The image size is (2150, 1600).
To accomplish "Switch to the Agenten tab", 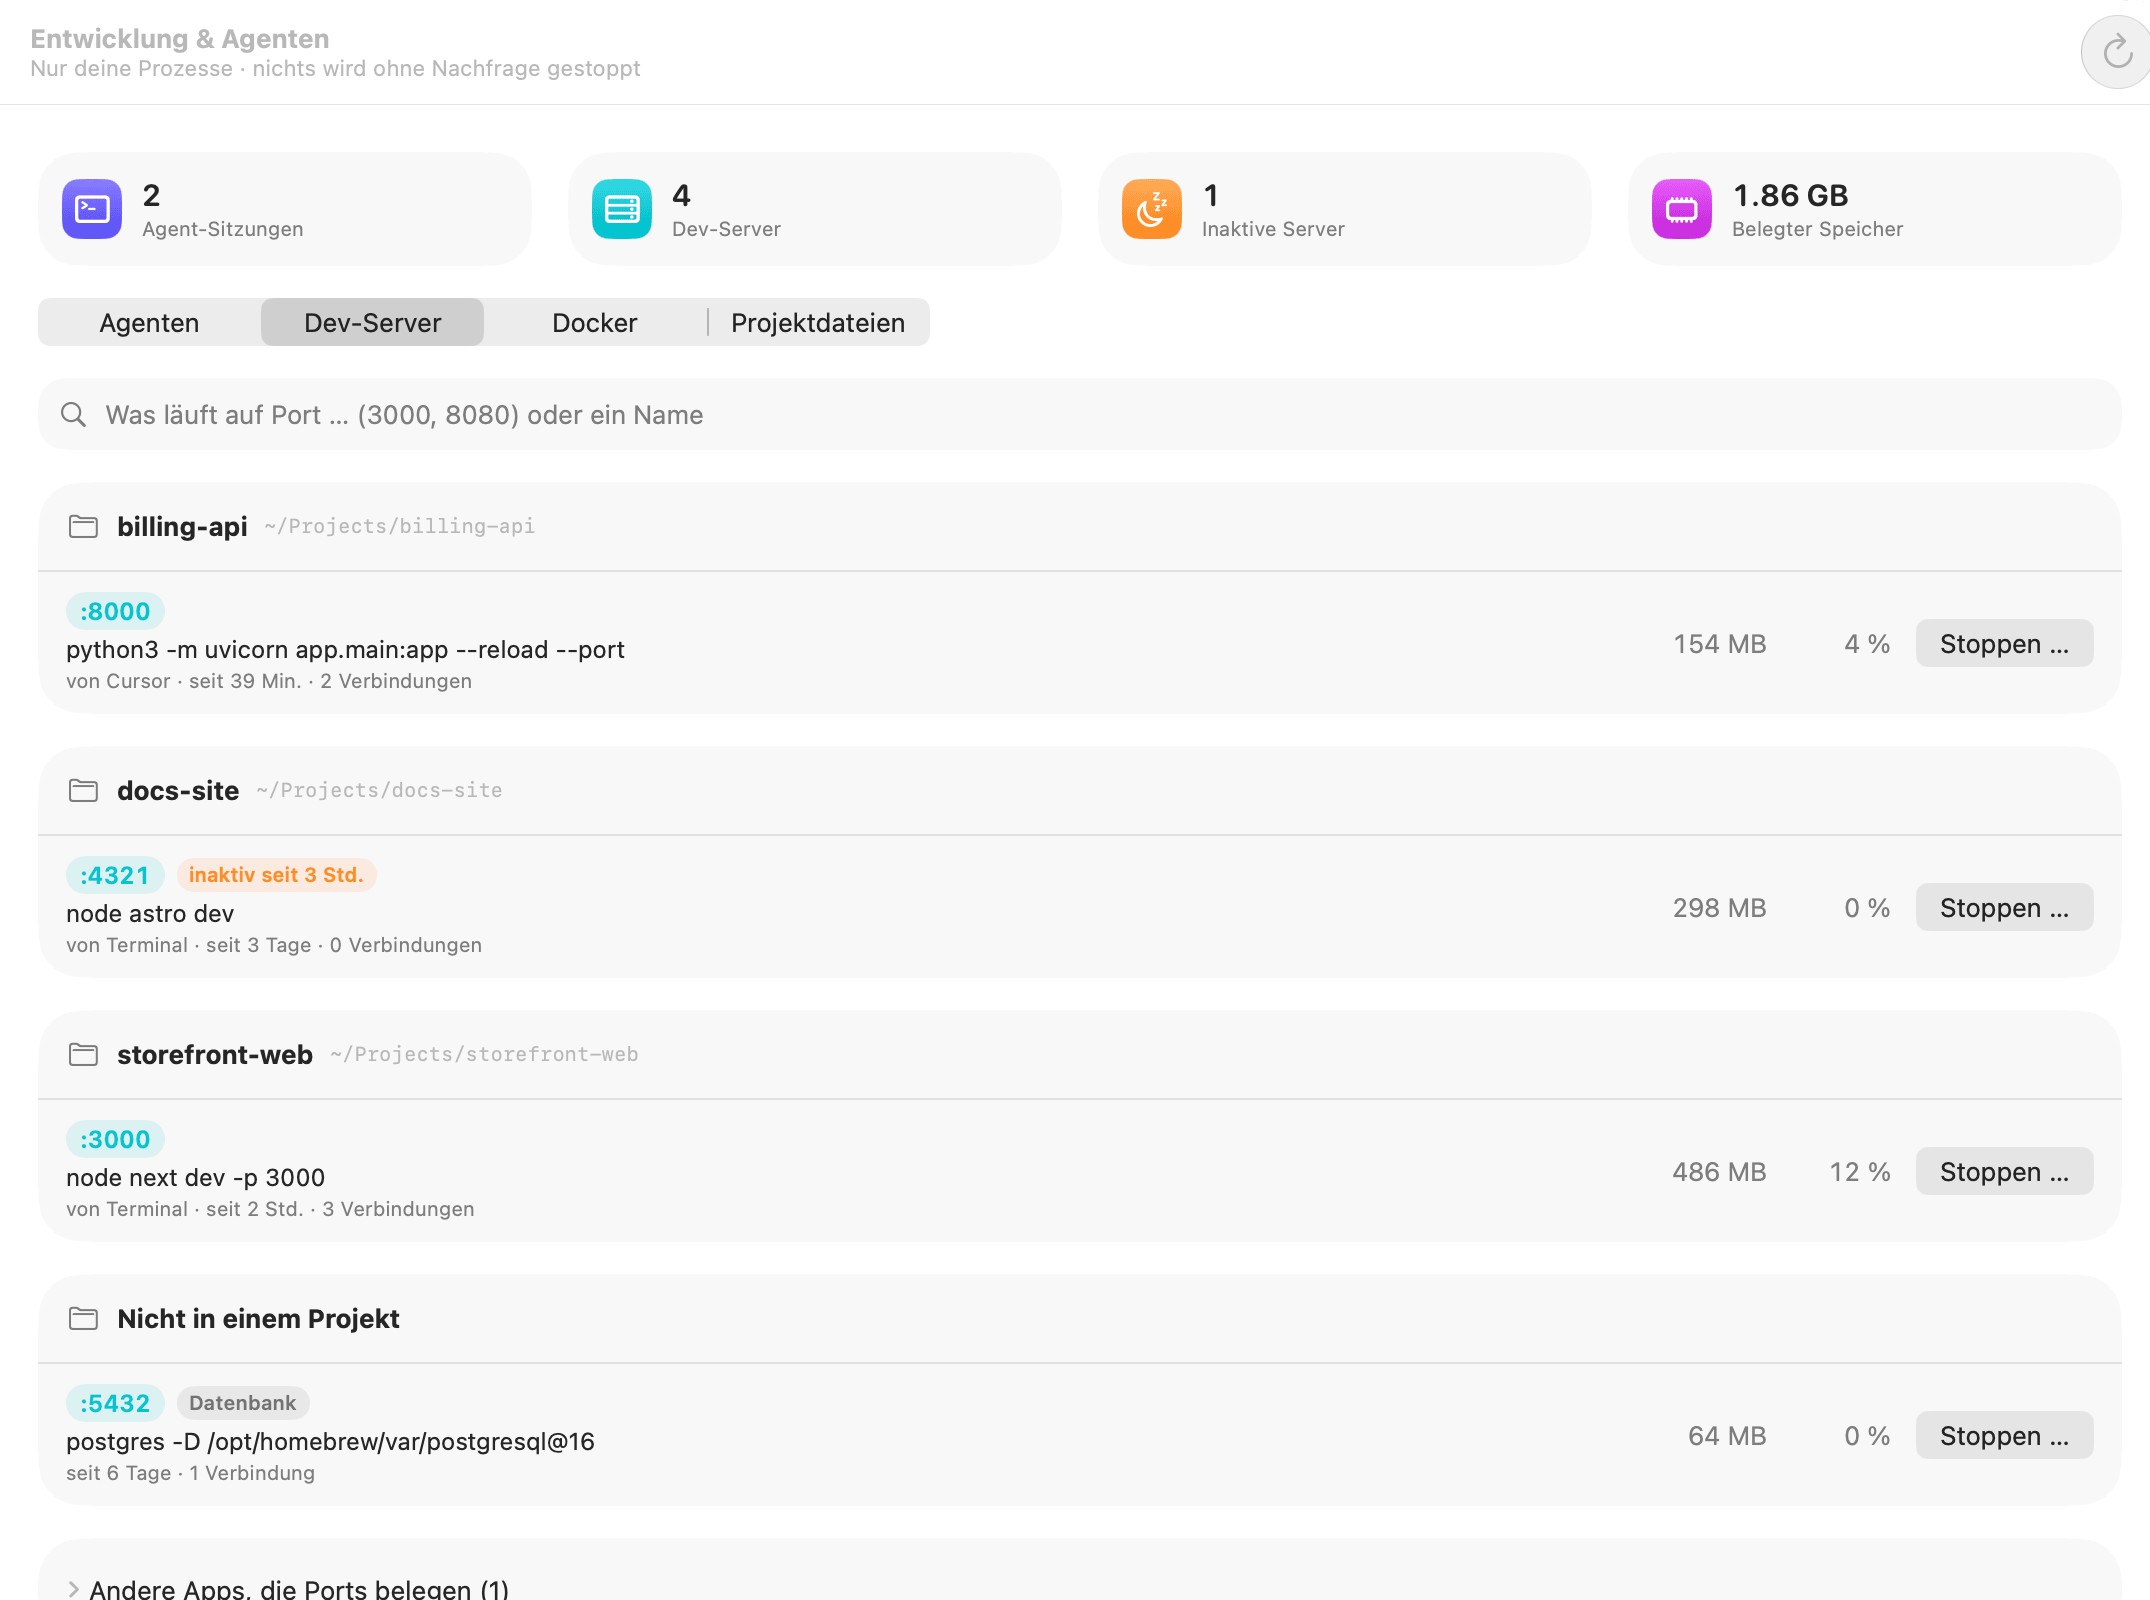I will (149, 322).
